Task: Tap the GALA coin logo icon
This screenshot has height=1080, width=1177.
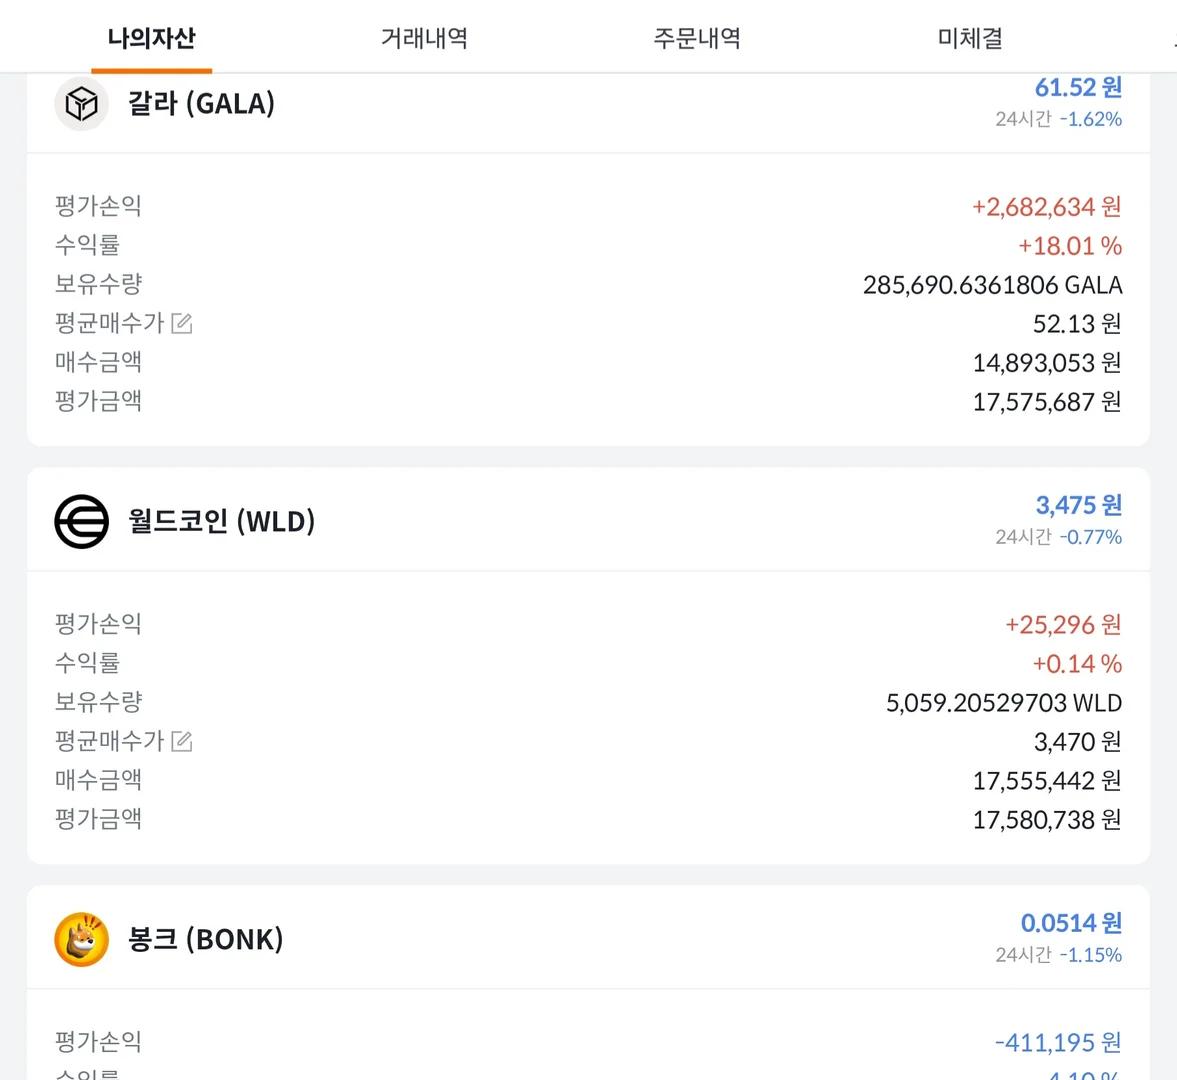Action: [81, 103]
